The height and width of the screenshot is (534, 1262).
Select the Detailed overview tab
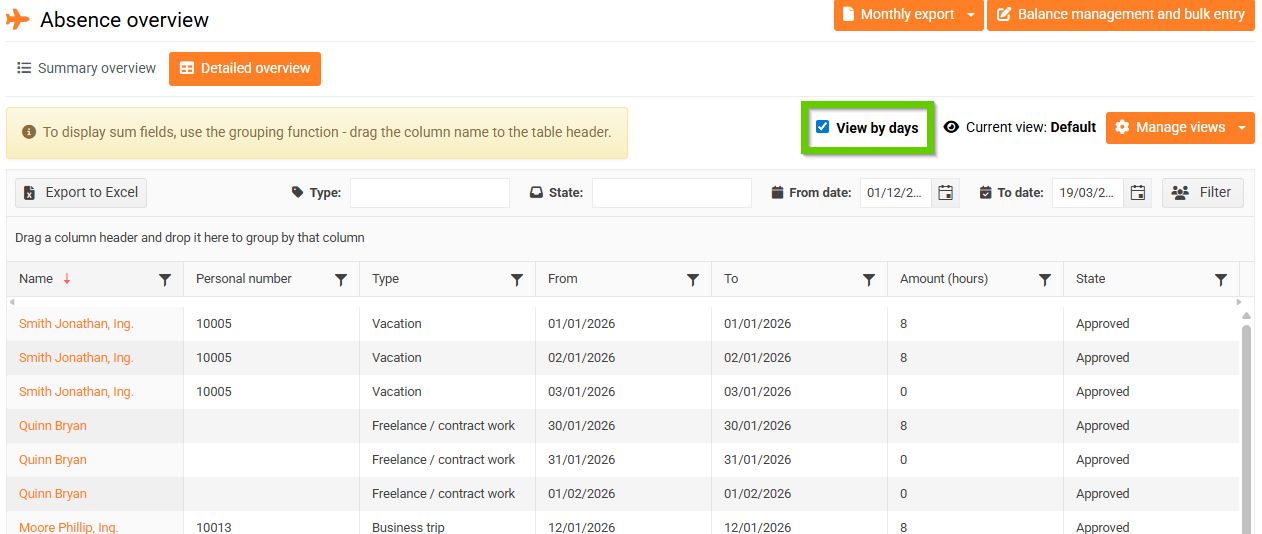tap(245, 69)
